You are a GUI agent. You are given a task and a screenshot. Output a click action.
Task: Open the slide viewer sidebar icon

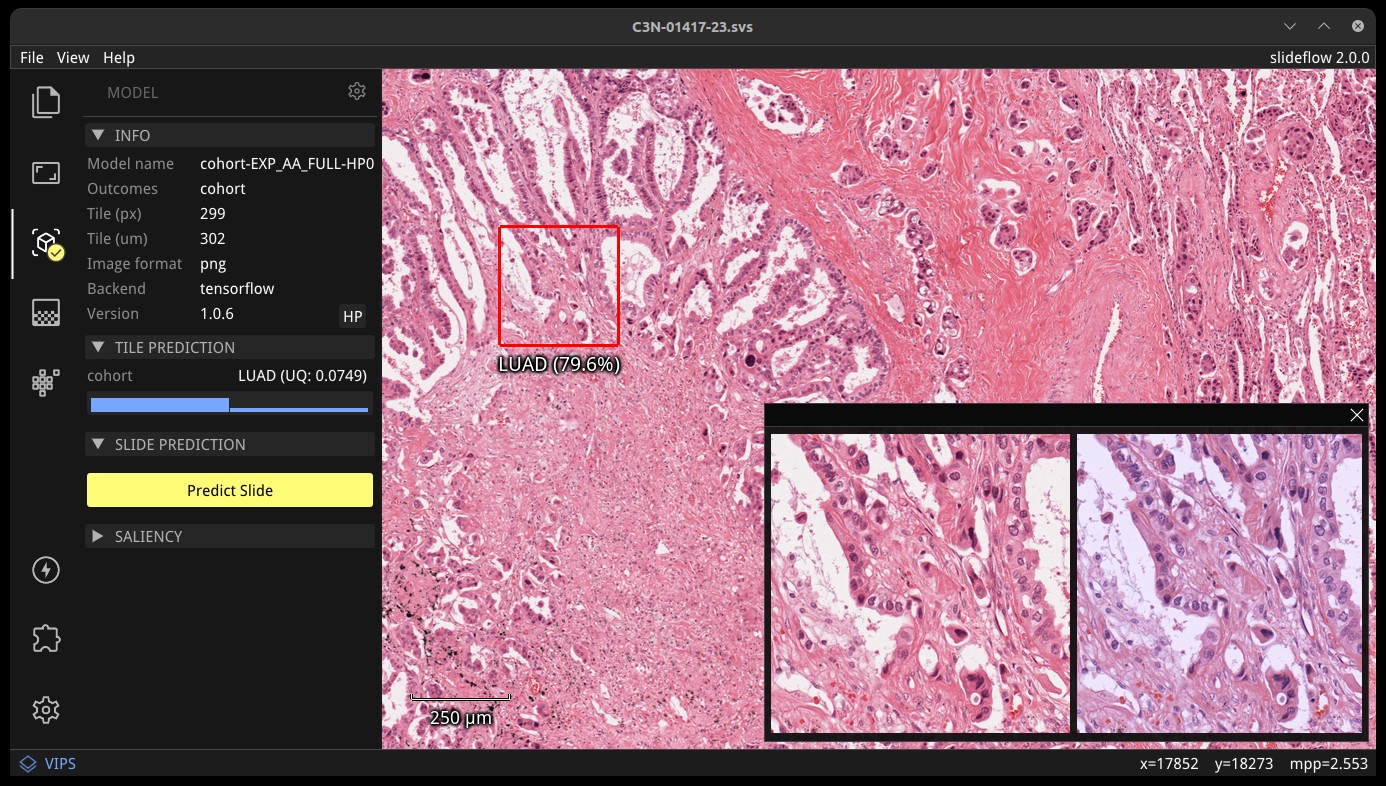46,173
